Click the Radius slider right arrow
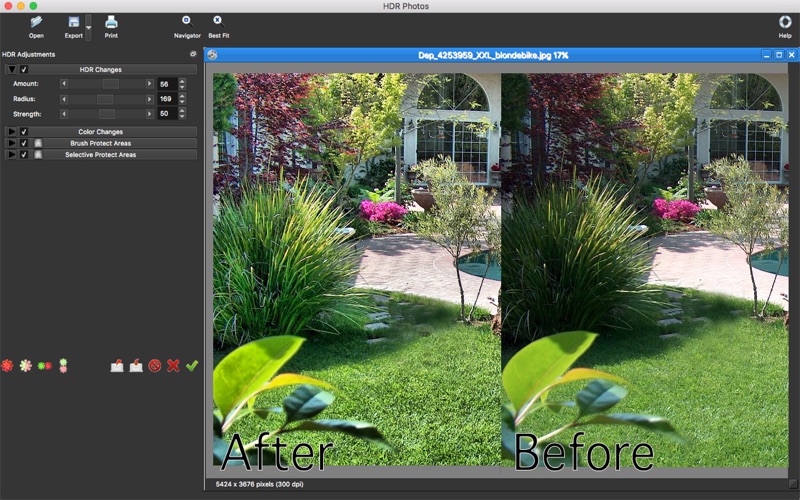 (149, 99)
